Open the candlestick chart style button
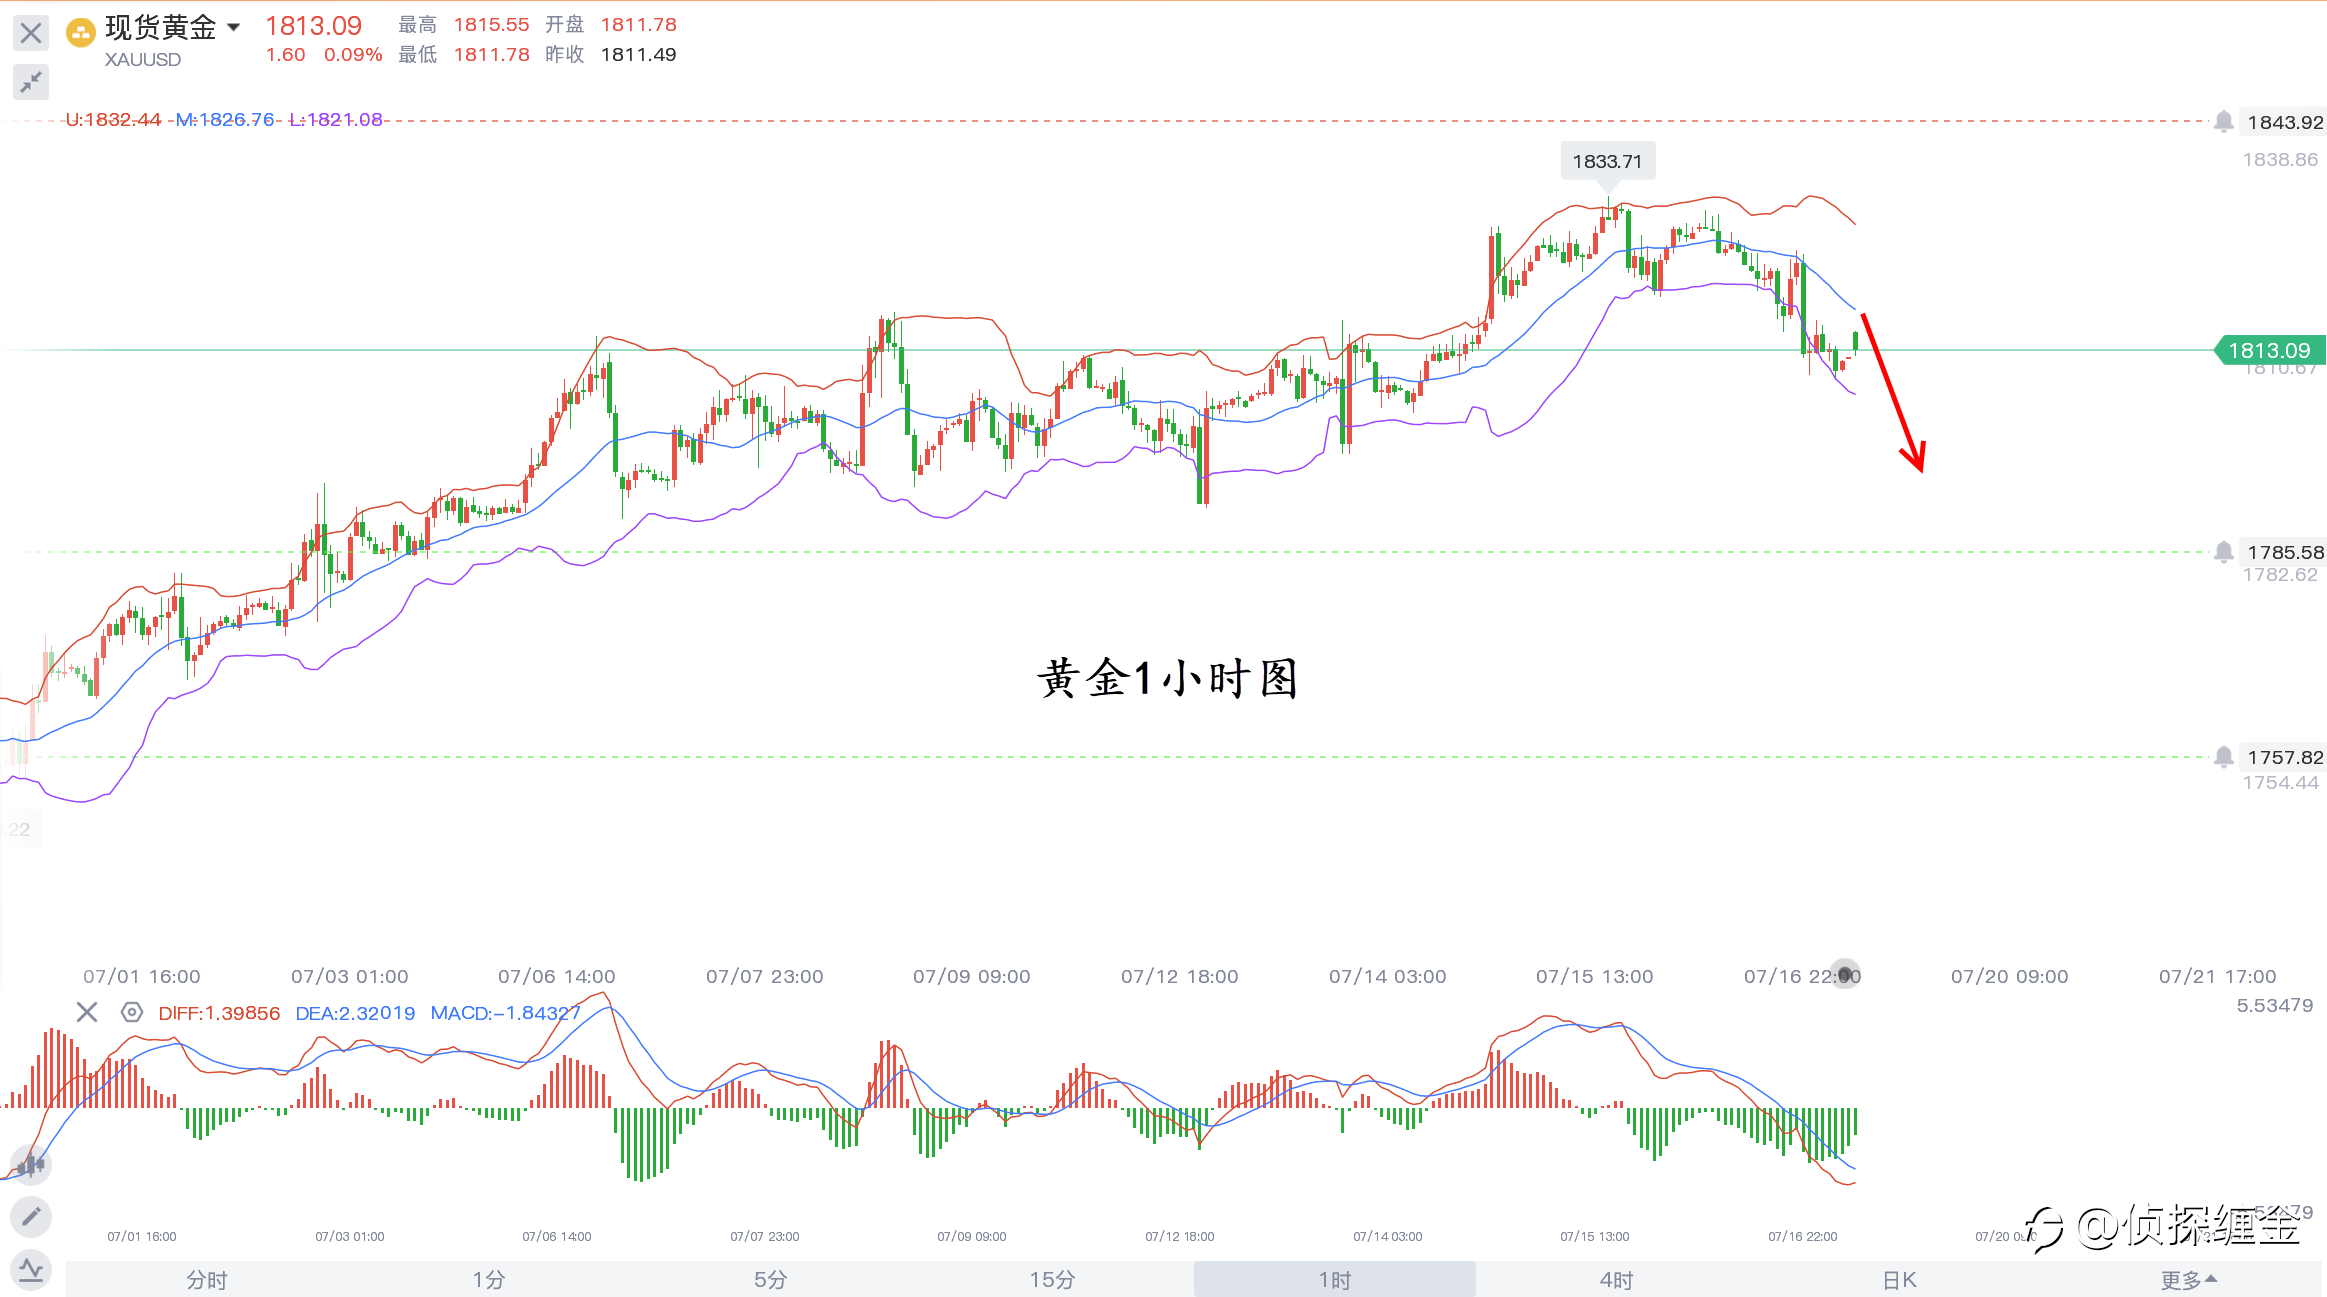 31,1164
